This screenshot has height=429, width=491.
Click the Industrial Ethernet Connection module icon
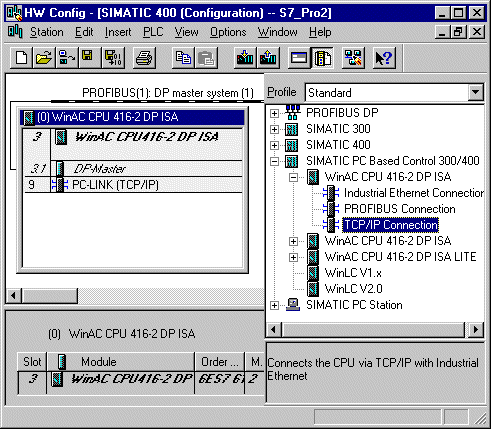(x=331, y=193)
